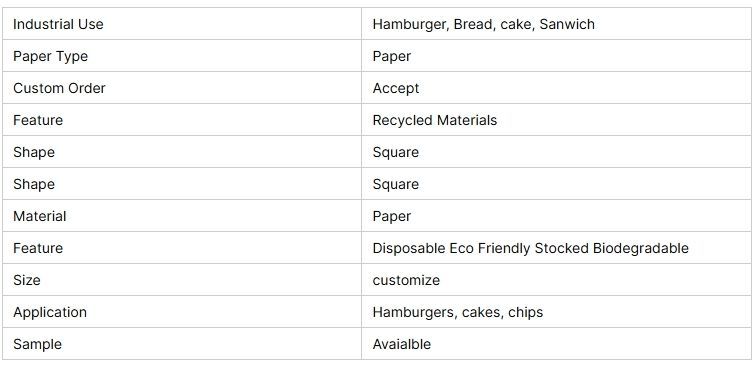Select Disposable Eco Friendly Stocked Biodegradable text

pyautogui.click(x=530, y=248)
